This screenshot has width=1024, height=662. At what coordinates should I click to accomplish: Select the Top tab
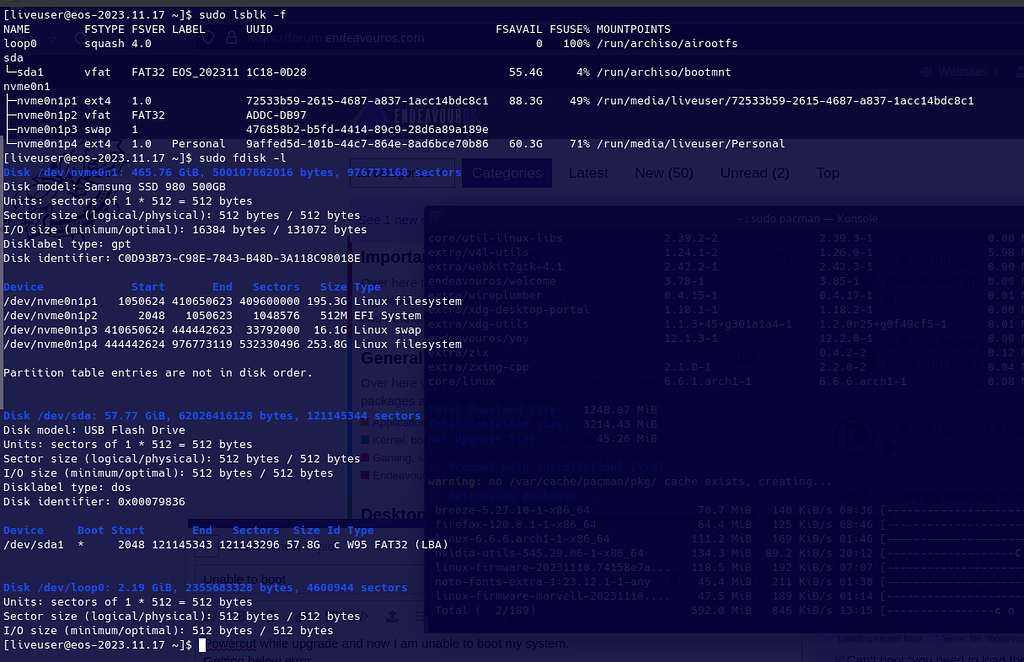(x=827, y=172)
